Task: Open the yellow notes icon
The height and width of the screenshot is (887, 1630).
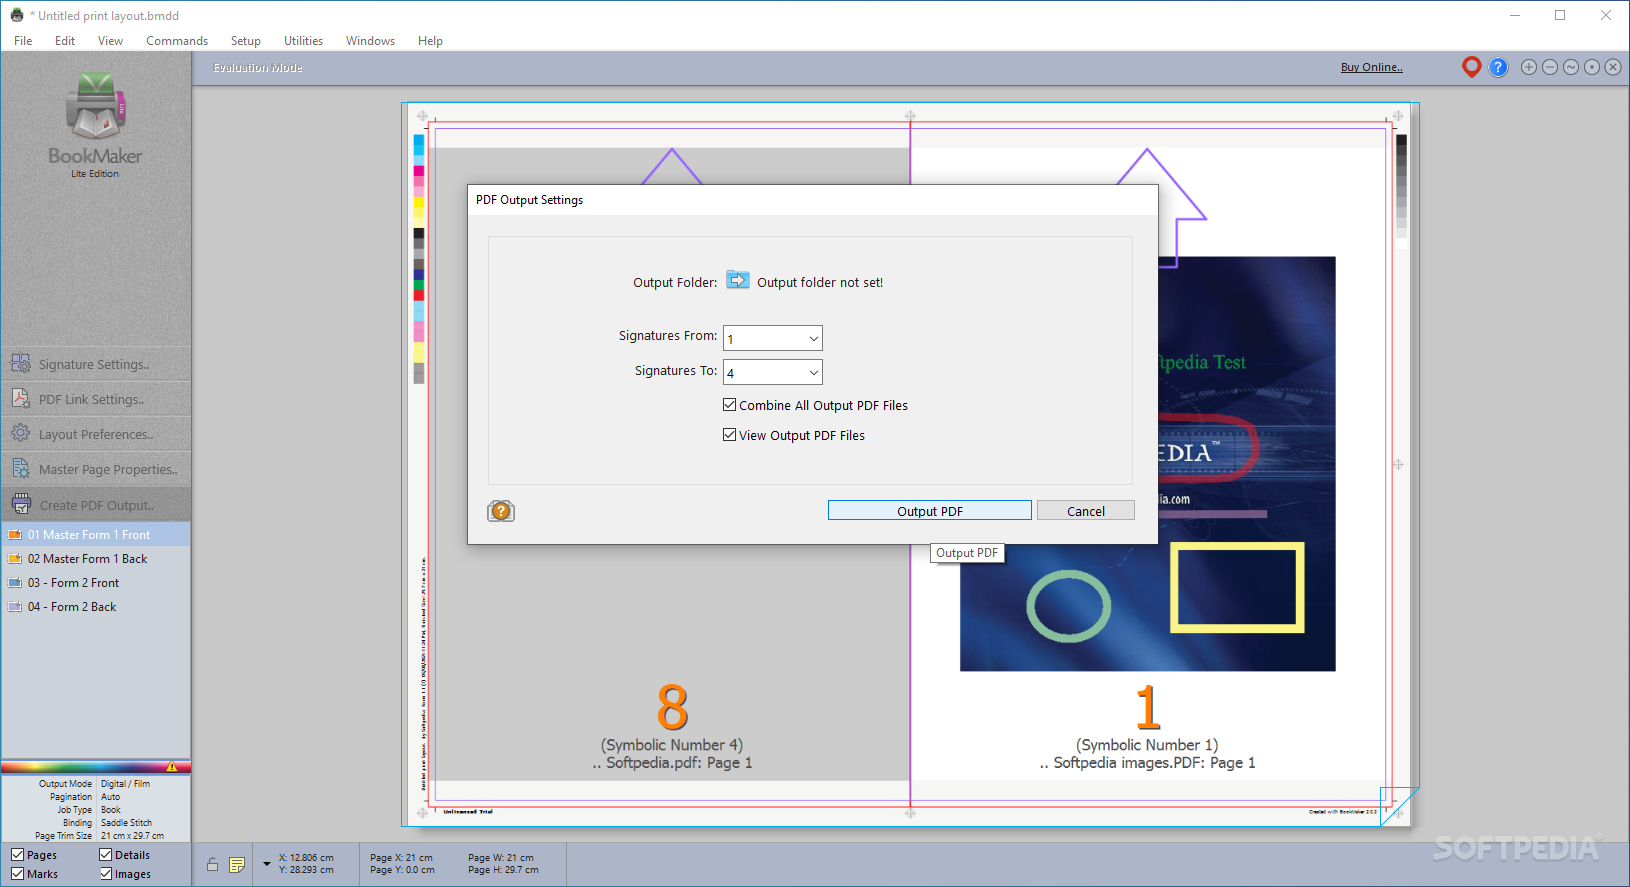Action: 237,865
